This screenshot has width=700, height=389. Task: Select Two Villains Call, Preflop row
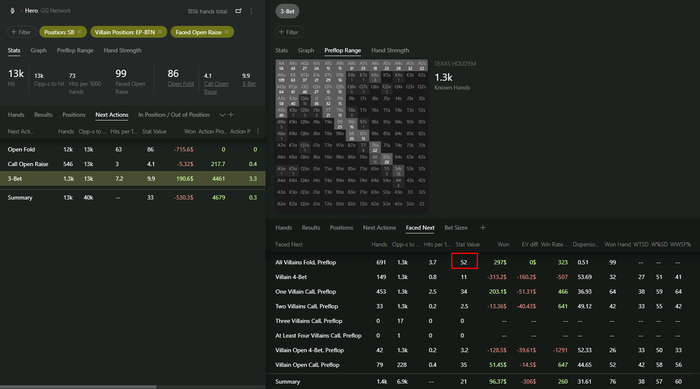click(x=483, y=306)
